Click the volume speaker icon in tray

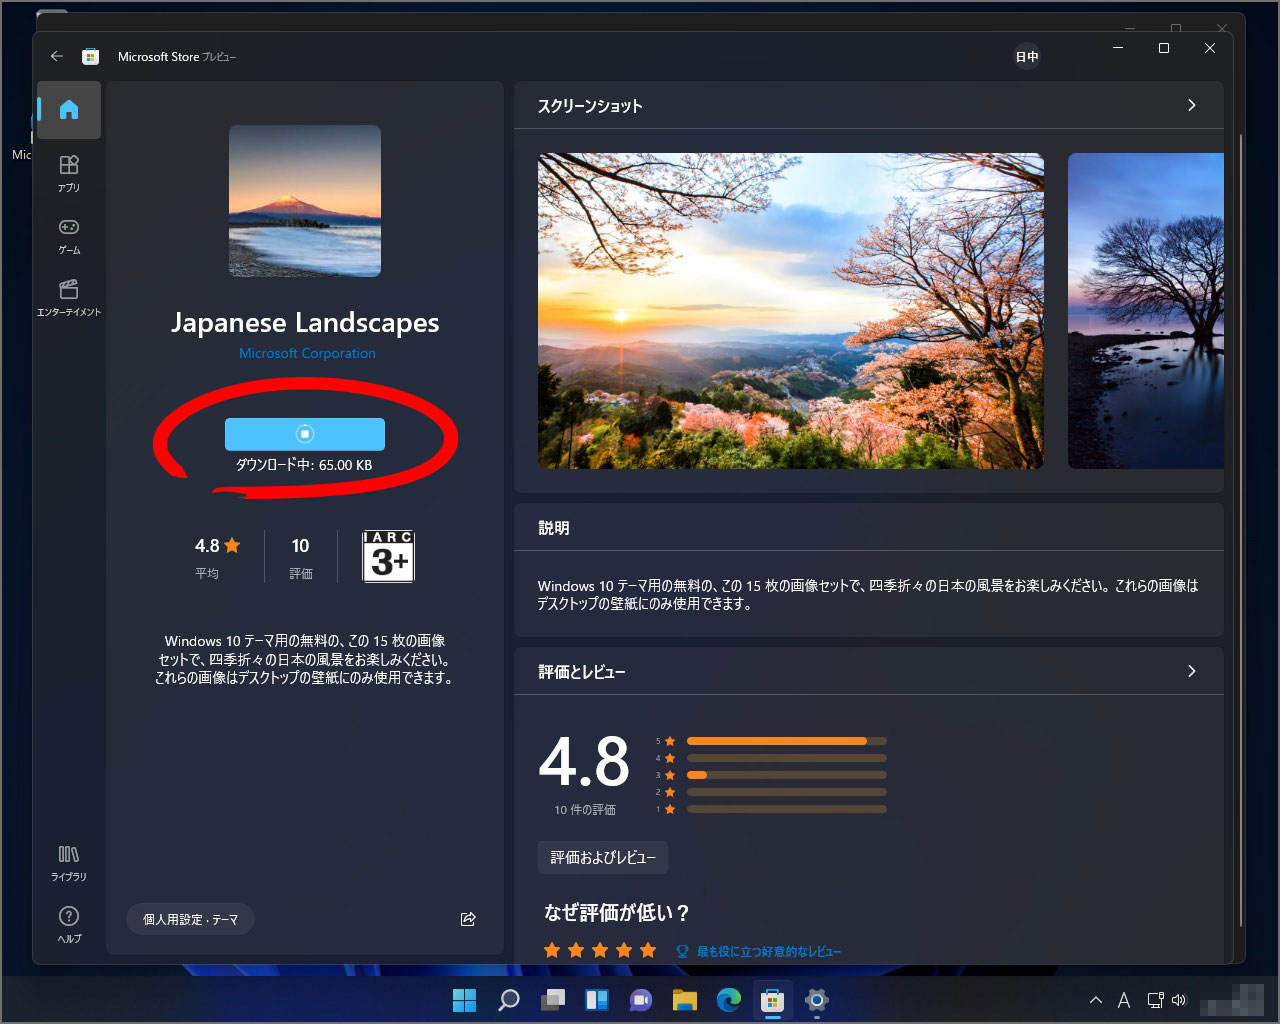click(1179, 1000)
